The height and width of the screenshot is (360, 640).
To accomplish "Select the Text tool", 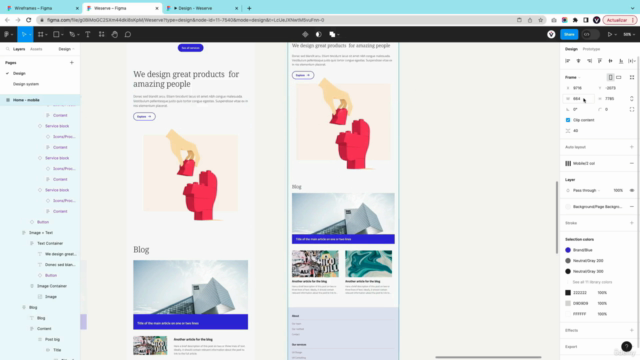I will click(x=87, y=34).
